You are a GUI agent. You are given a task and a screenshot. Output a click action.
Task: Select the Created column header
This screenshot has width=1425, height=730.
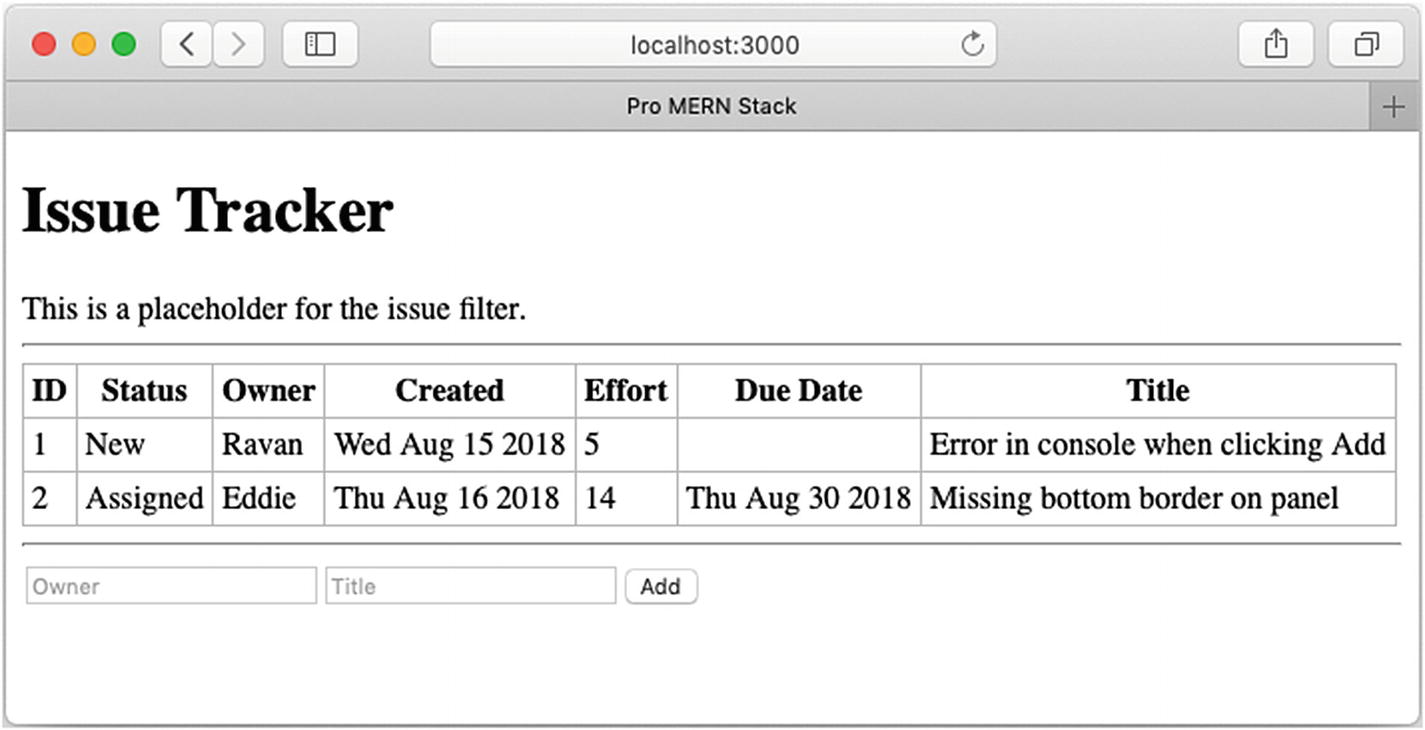click(449, 390)
